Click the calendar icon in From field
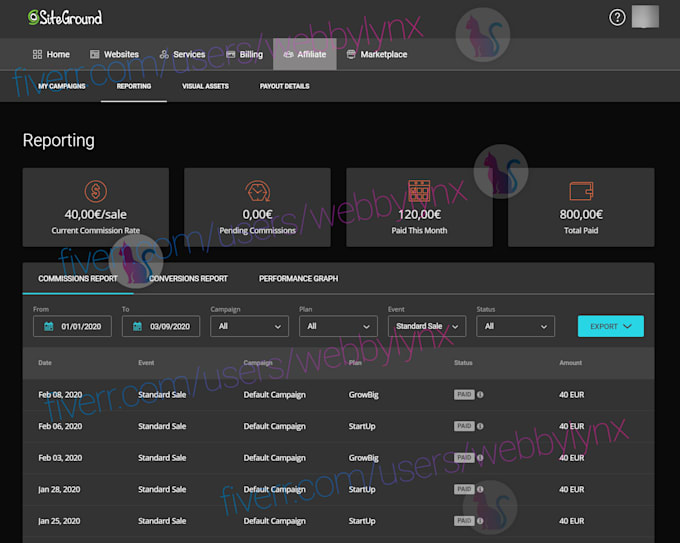Viewport: 680px width, 543px height. [x=49, y=326]
